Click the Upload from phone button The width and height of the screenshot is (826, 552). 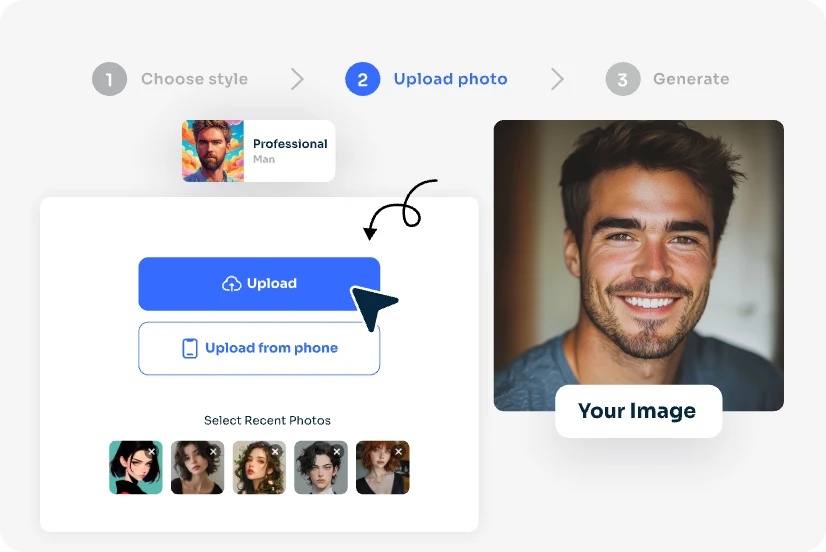click(259, 348)
